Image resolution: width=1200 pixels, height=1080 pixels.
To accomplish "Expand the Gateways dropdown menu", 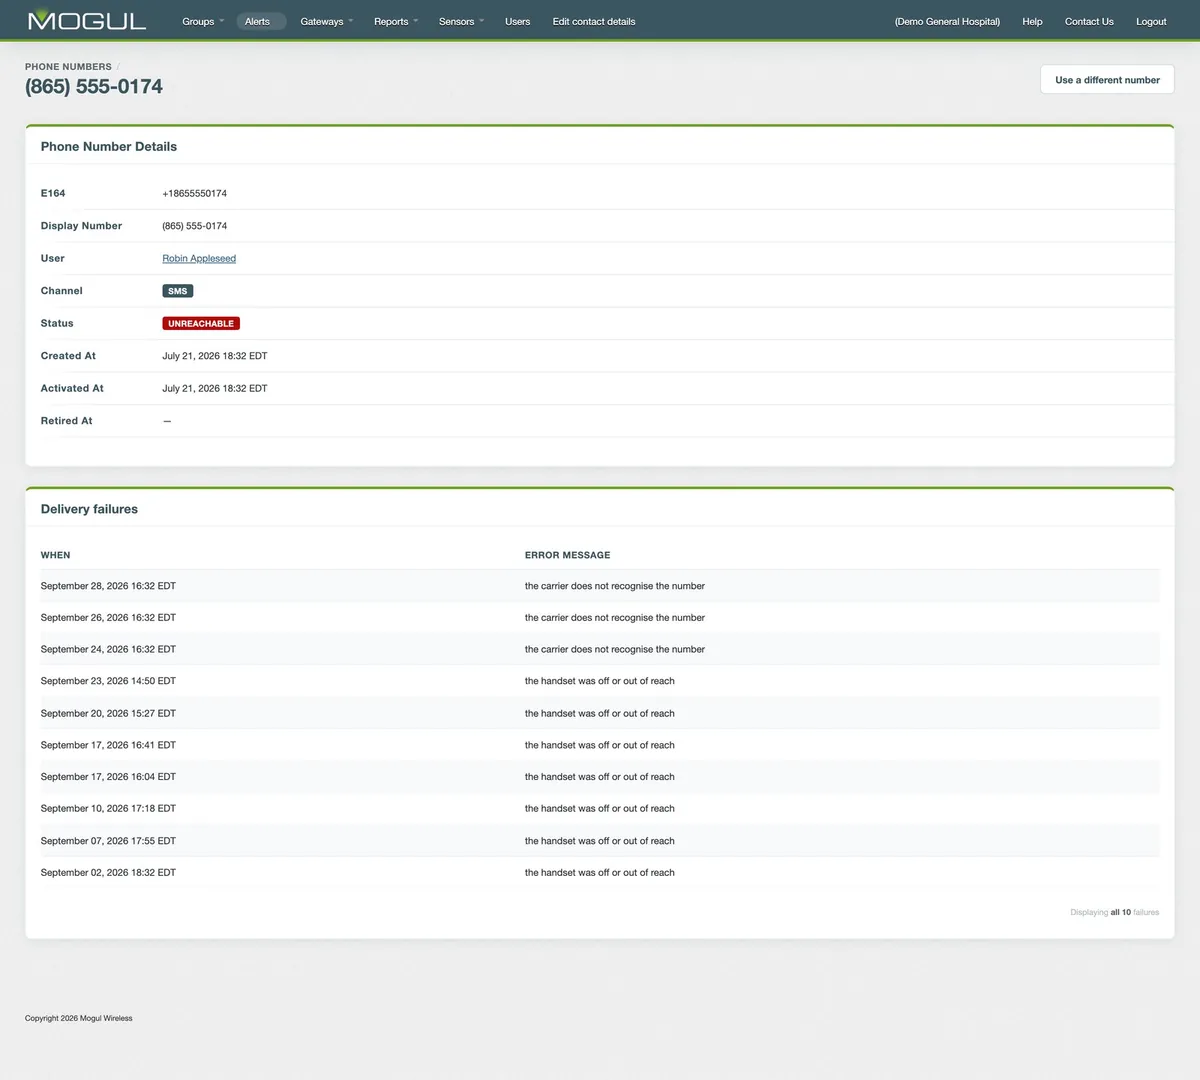I will (x=327, y=21).
